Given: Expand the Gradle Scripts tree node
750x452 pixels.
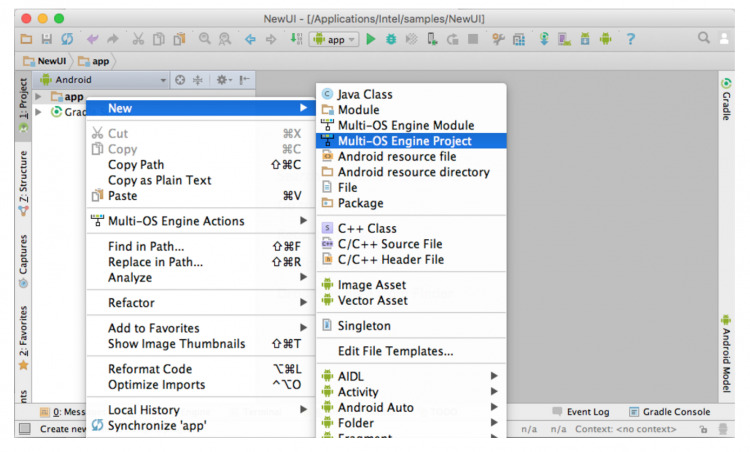Looking at the screenshot, I should click(39, 112).
